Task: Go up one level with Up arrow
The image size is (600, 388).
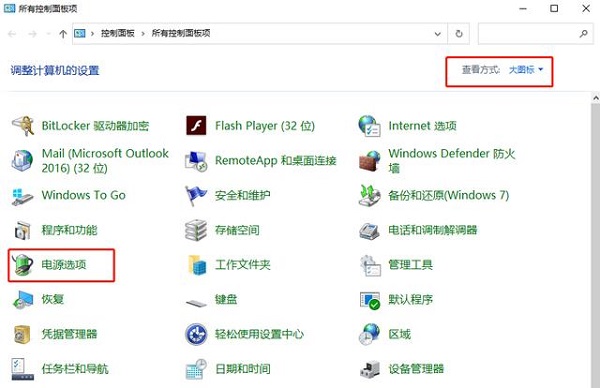Action: click(63, 34)
